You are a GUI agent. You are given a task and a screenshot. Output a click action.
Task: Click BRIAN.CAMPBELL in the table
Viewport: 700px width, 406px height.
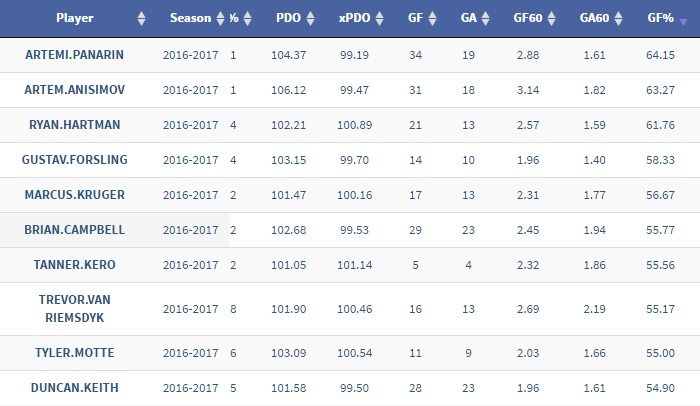pos(75,230)
